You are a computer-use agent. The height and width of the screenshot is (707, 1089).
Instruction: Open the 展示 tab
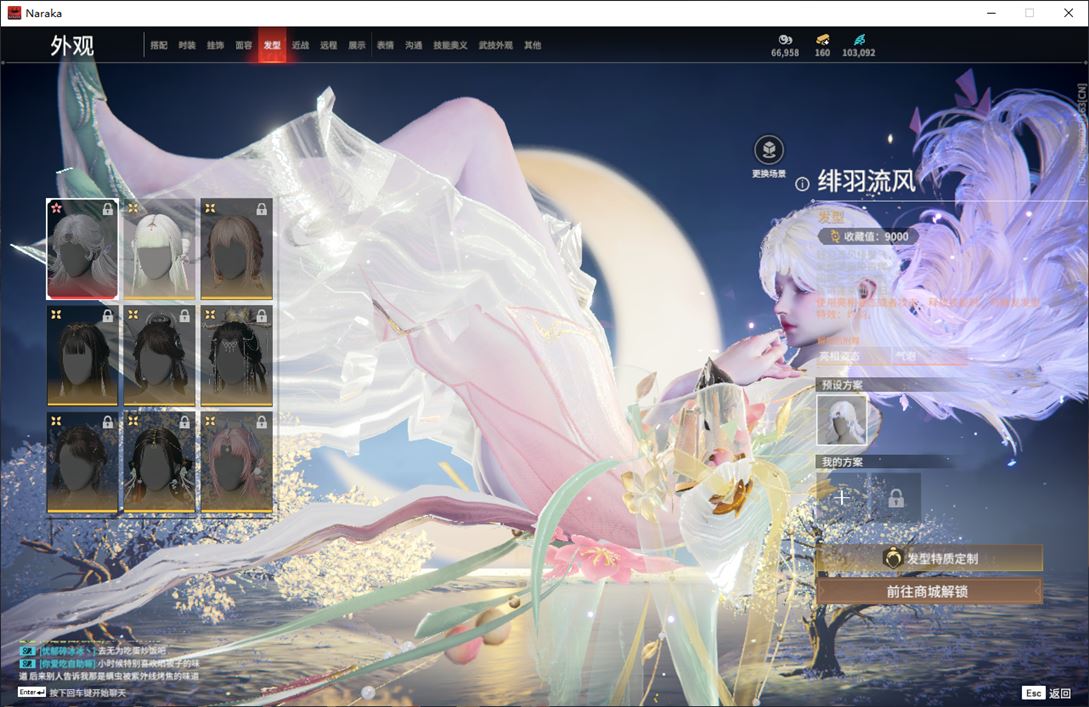coord(357,45)
